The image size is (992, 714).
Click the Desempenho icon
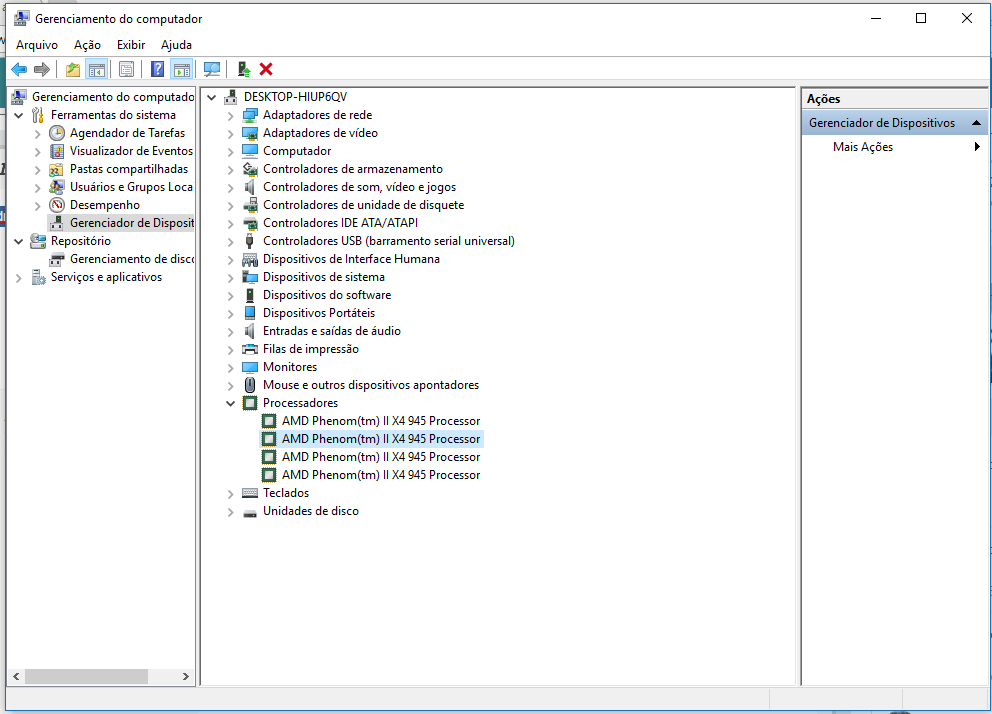tap(57, 205)
